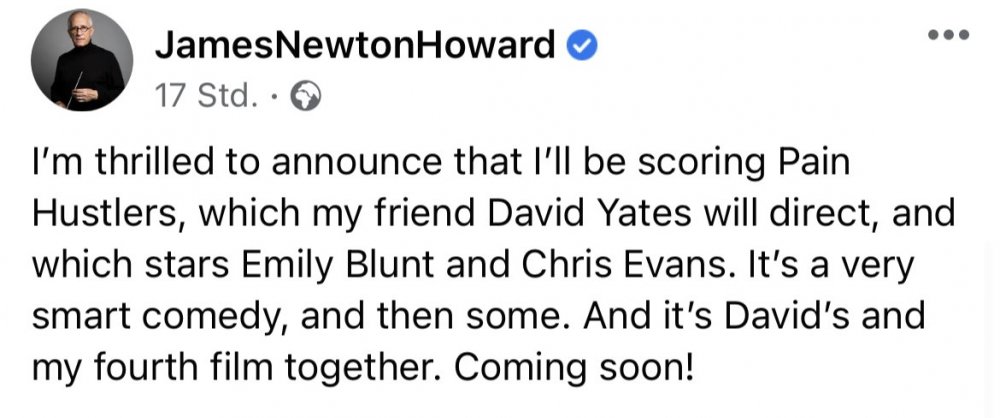The image size is (1000, 418).
Task: Click the word "announce" in the post
Action: 355,164
